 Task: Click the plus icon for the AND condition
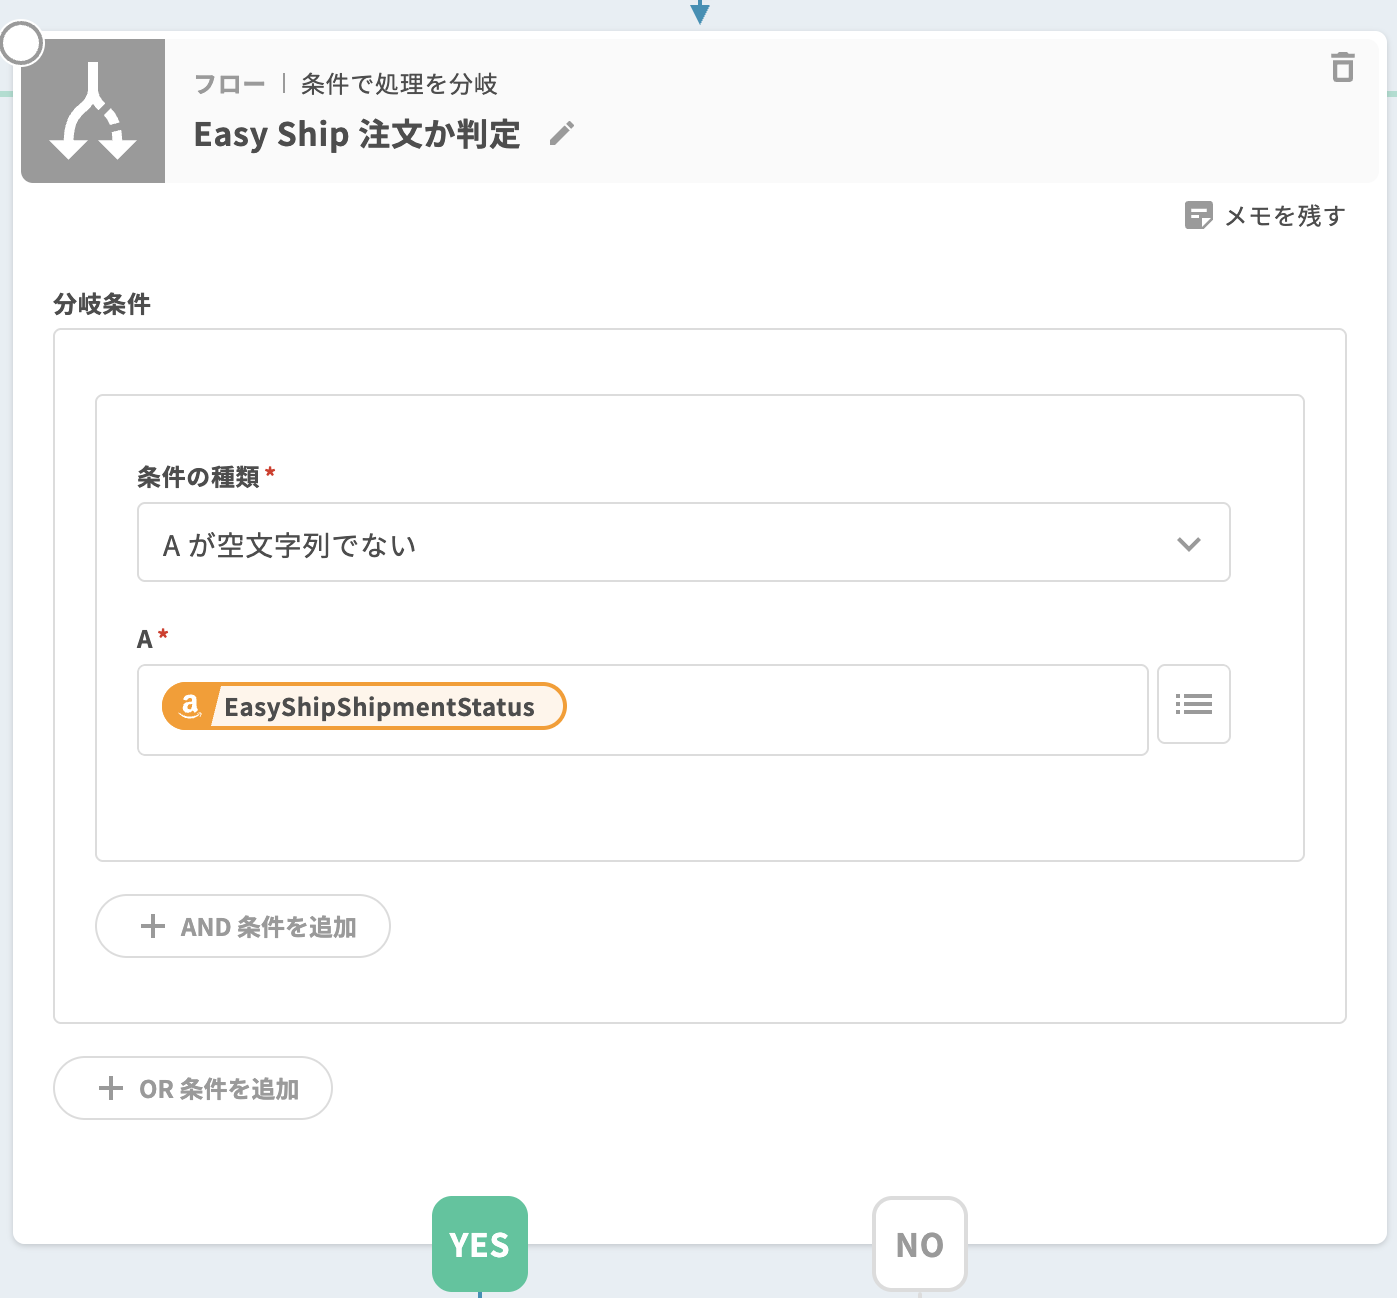(153, 926)
